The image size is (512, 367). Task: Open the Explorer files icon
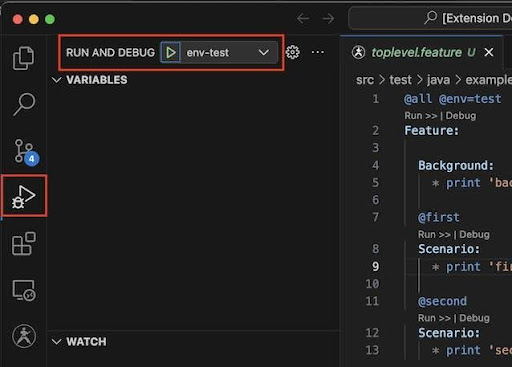point(23,58)
